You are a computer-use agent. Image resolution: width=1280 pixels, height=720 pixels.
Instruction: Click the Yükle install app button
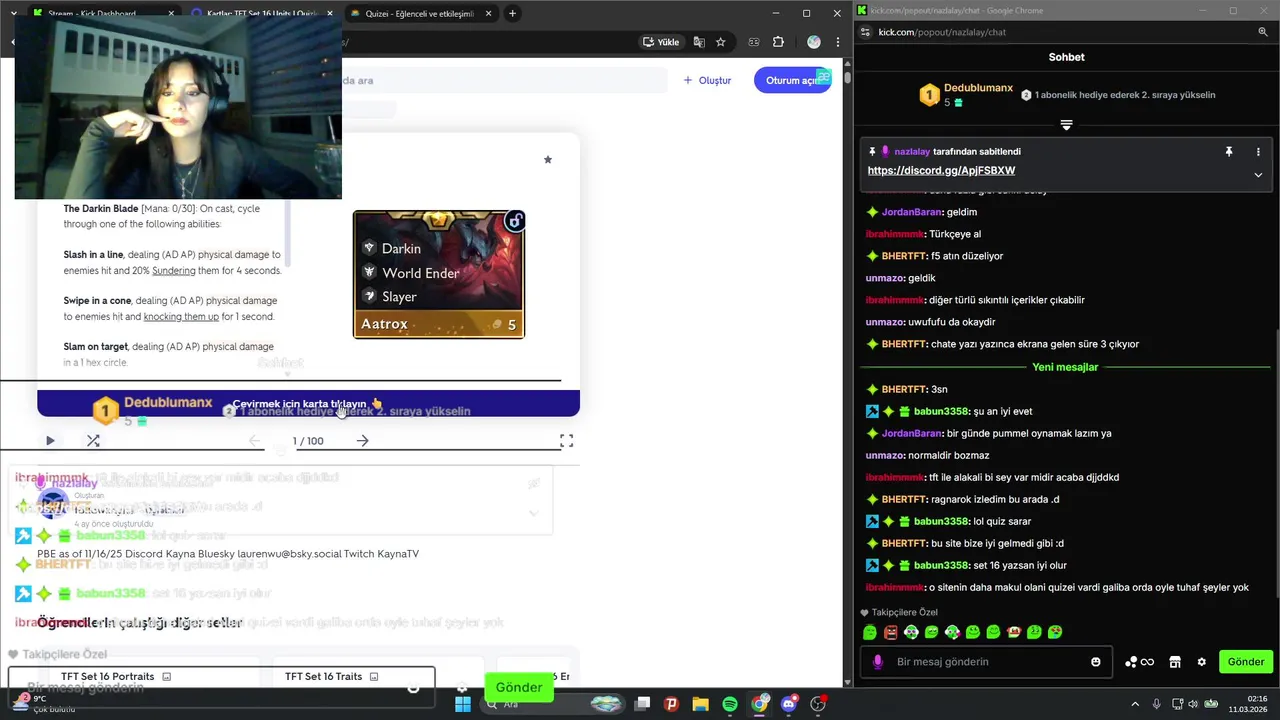click(662, 42)
